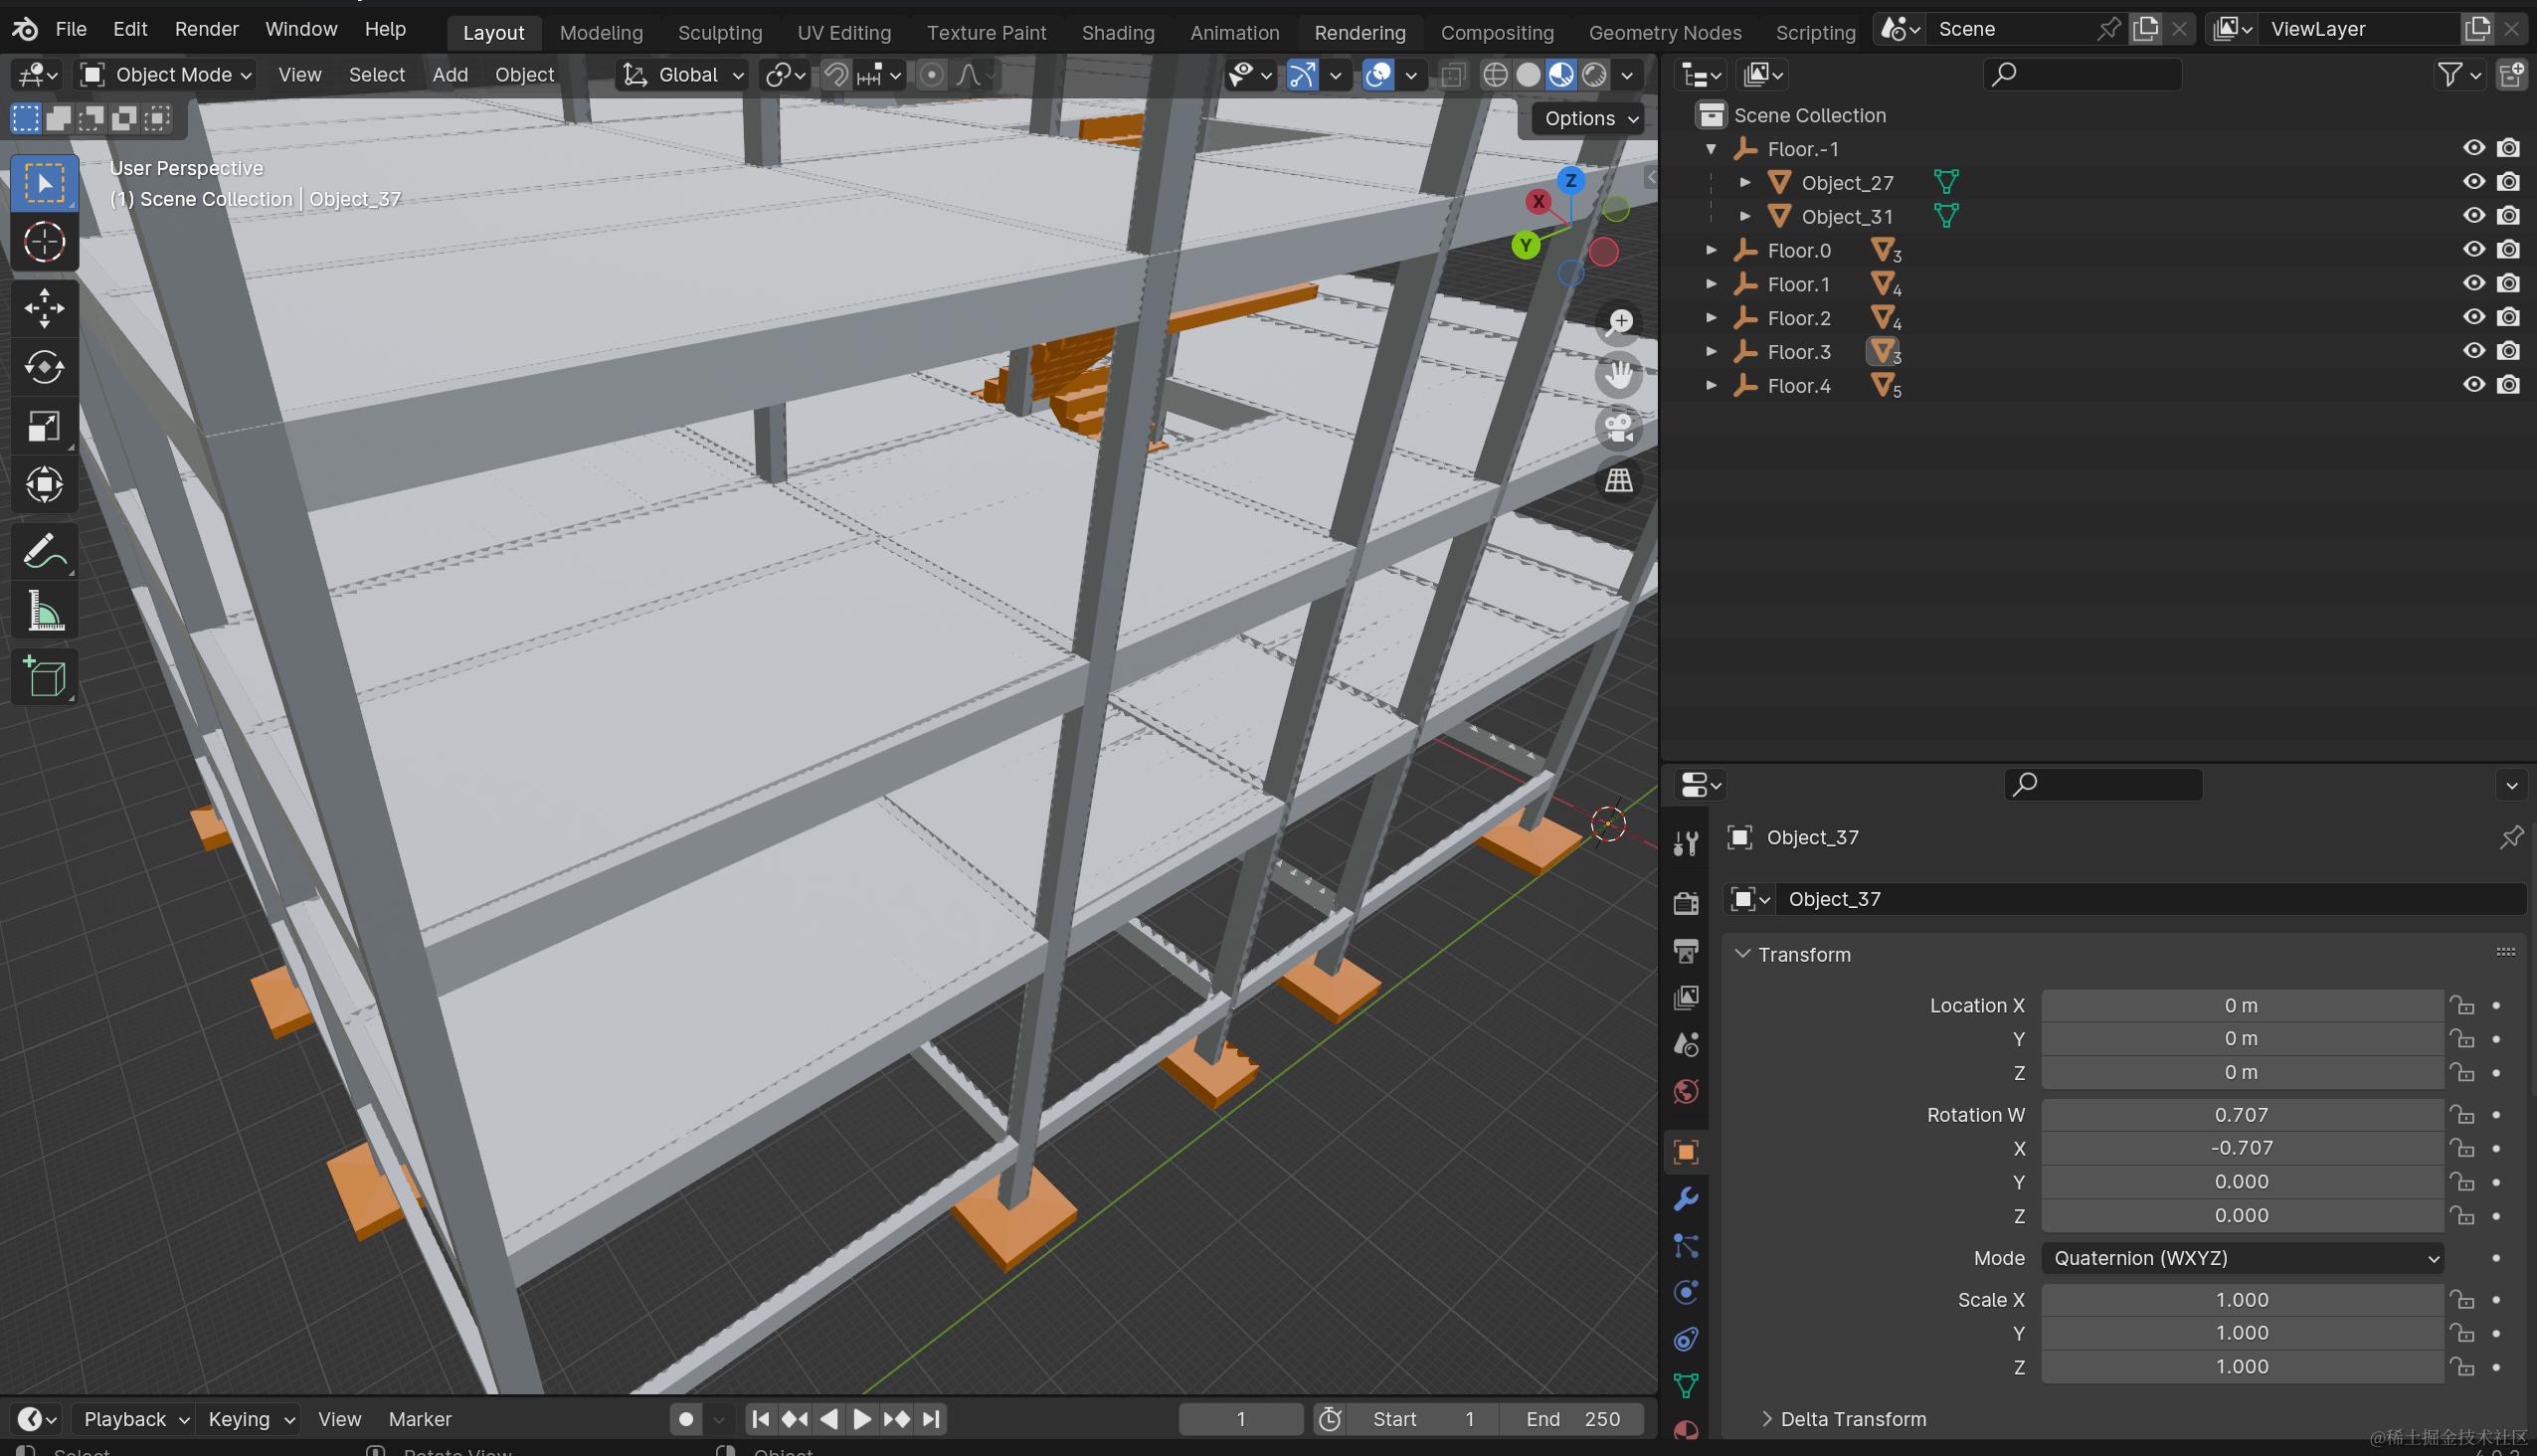This screenshot has height=1456, width=2537.
Task: Expand the Object_27 tree item
Action: [x=1747, y=182]
